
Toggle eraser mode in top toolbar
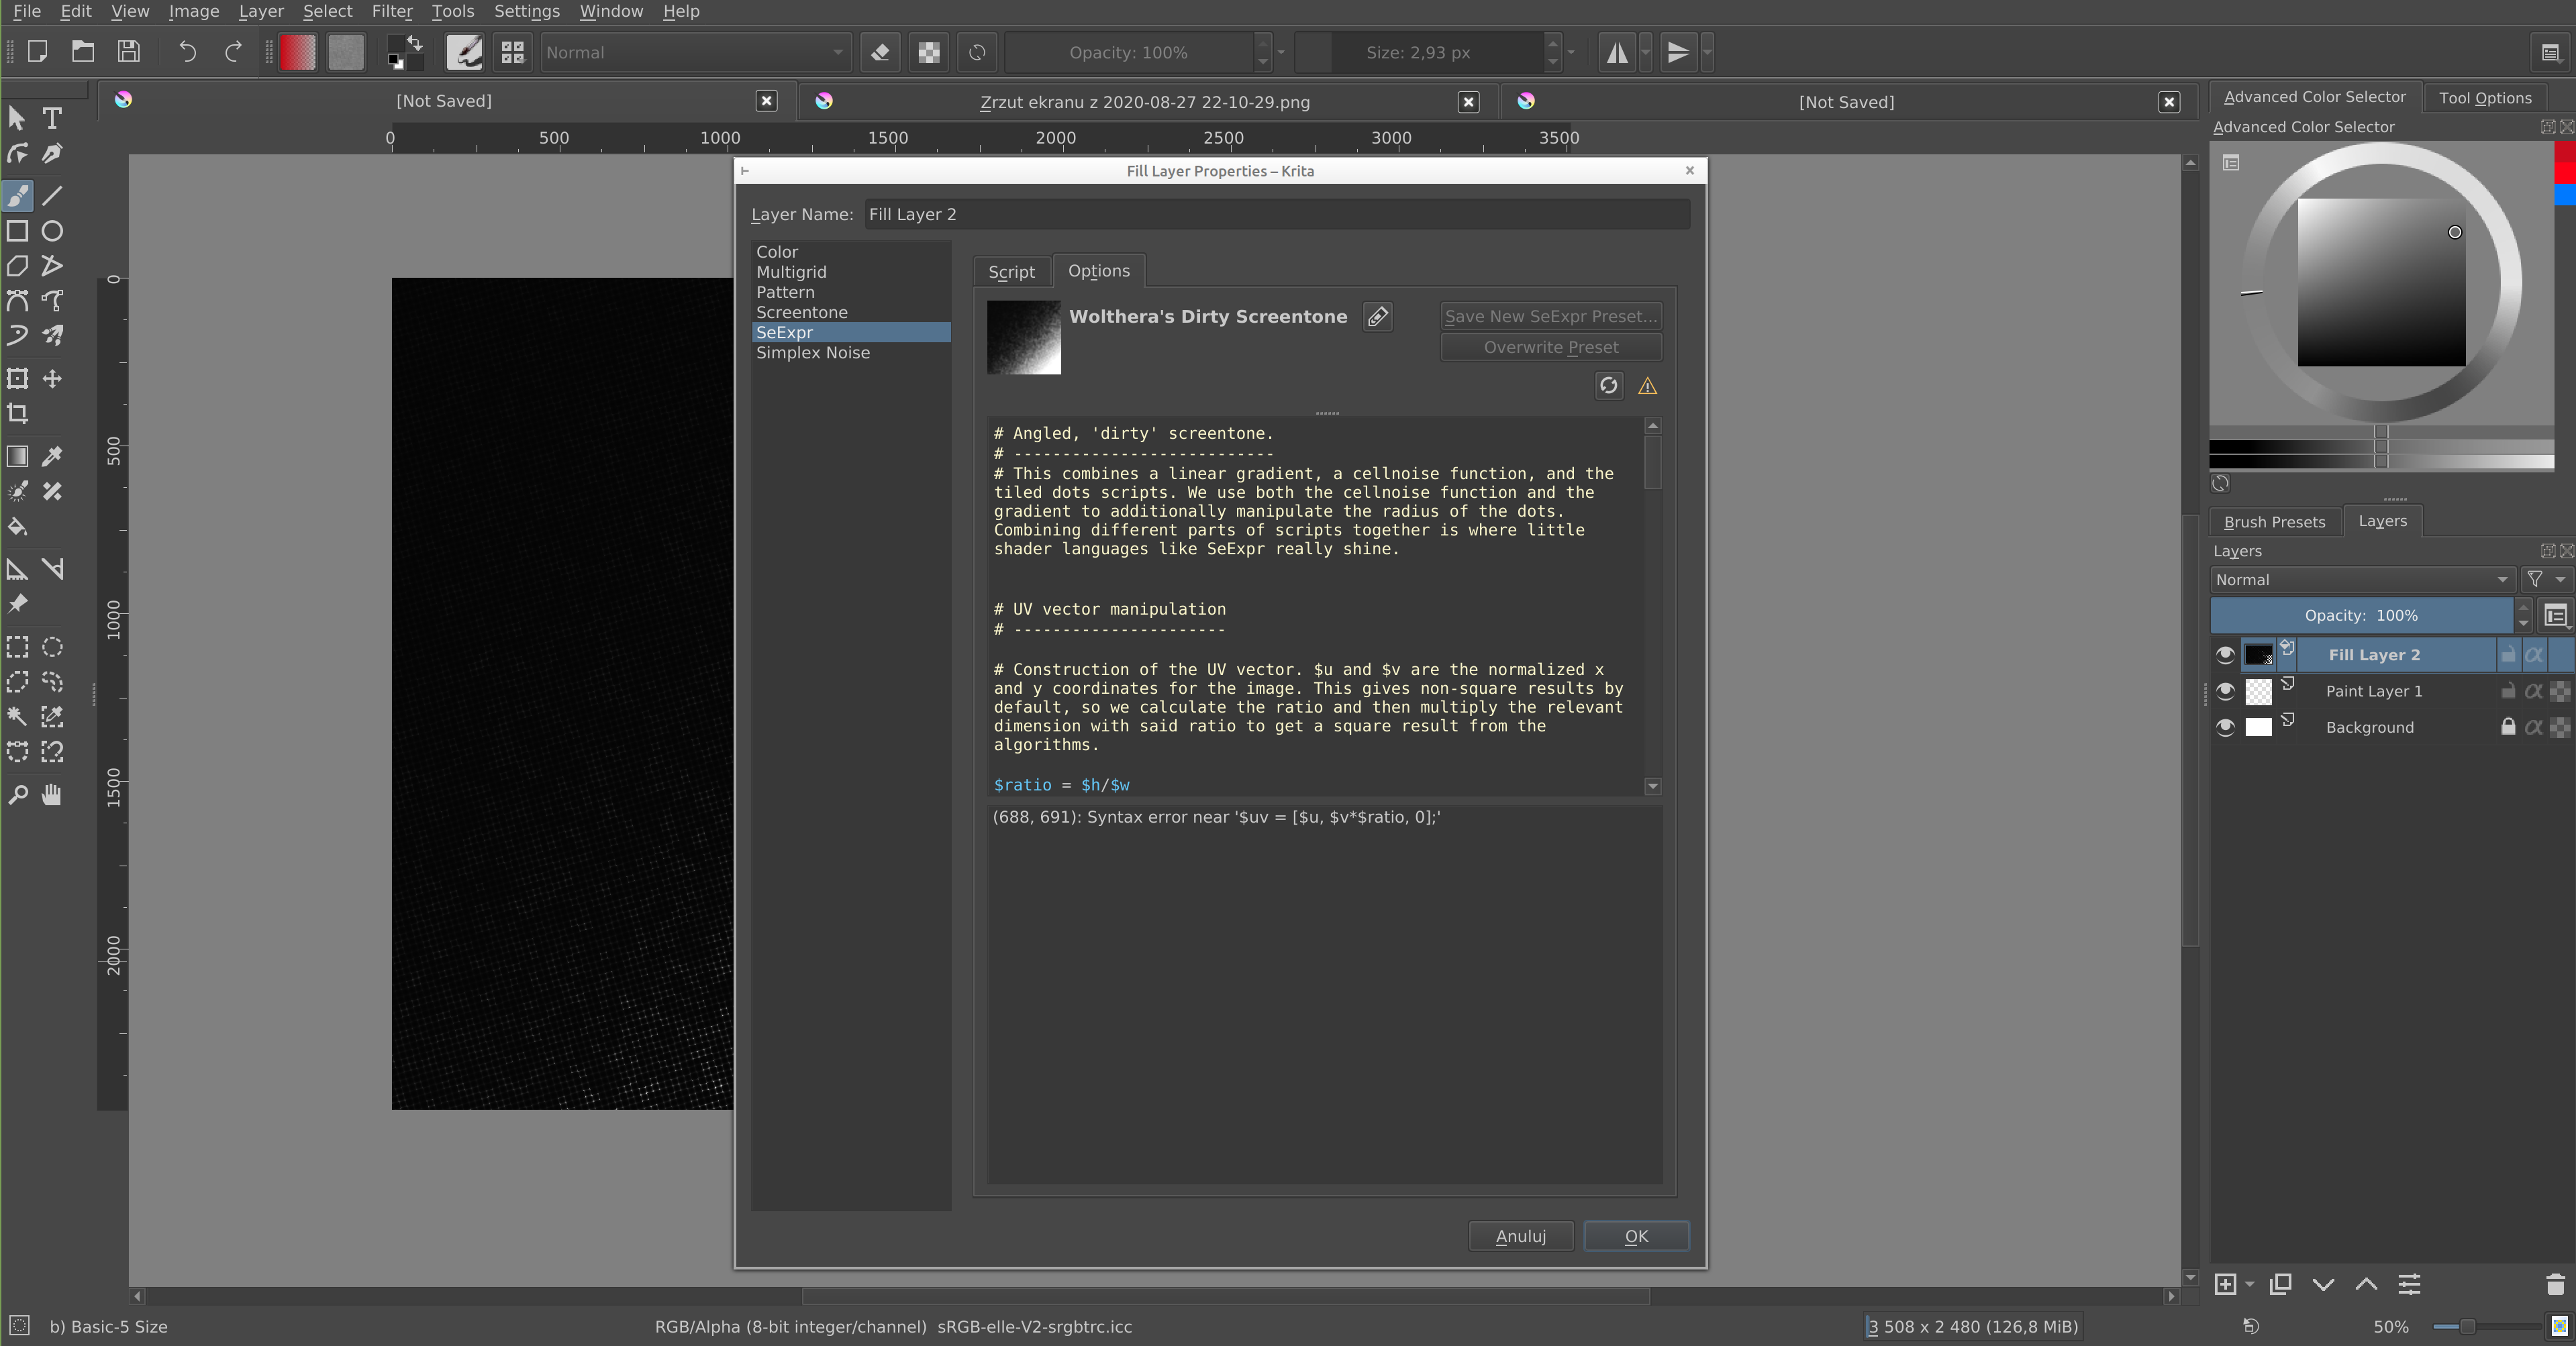point(880,52)
